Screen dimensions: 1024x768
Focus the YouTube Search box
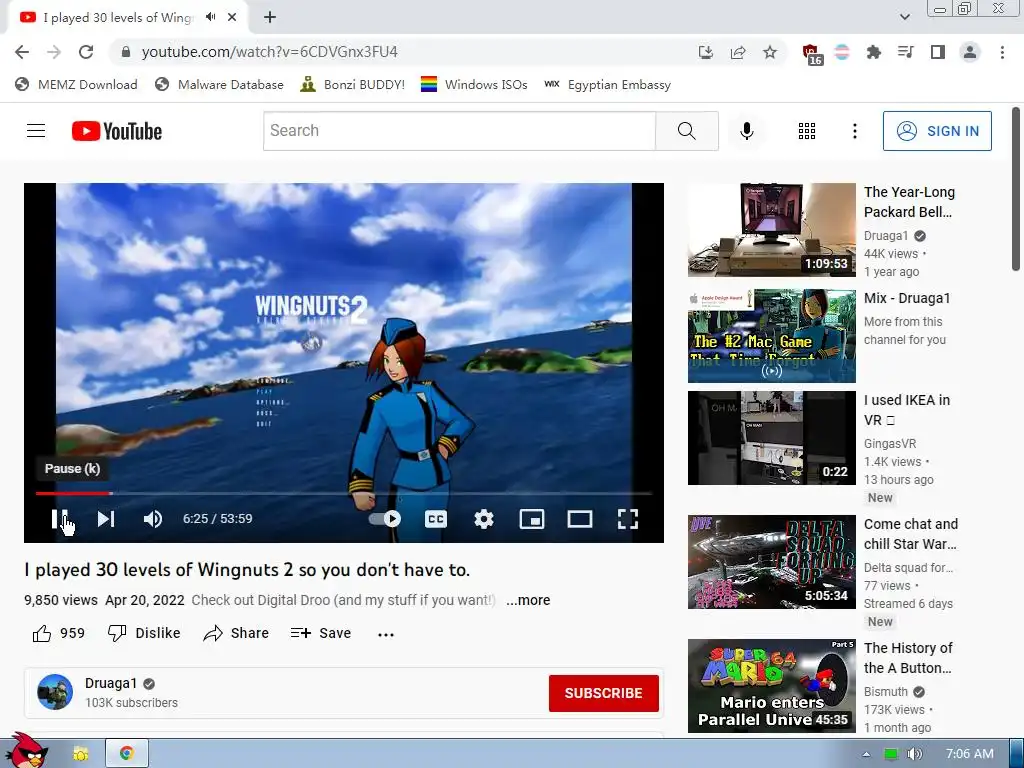[459, 131]
